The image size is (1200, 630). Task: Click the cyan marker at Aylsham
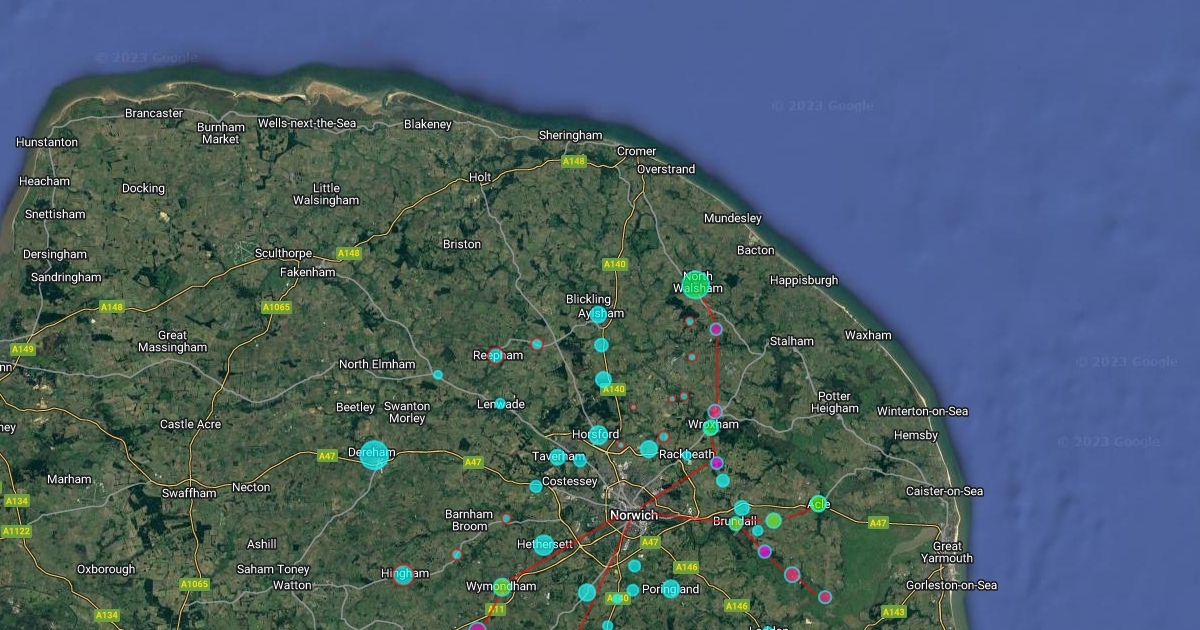coord(599,314)
